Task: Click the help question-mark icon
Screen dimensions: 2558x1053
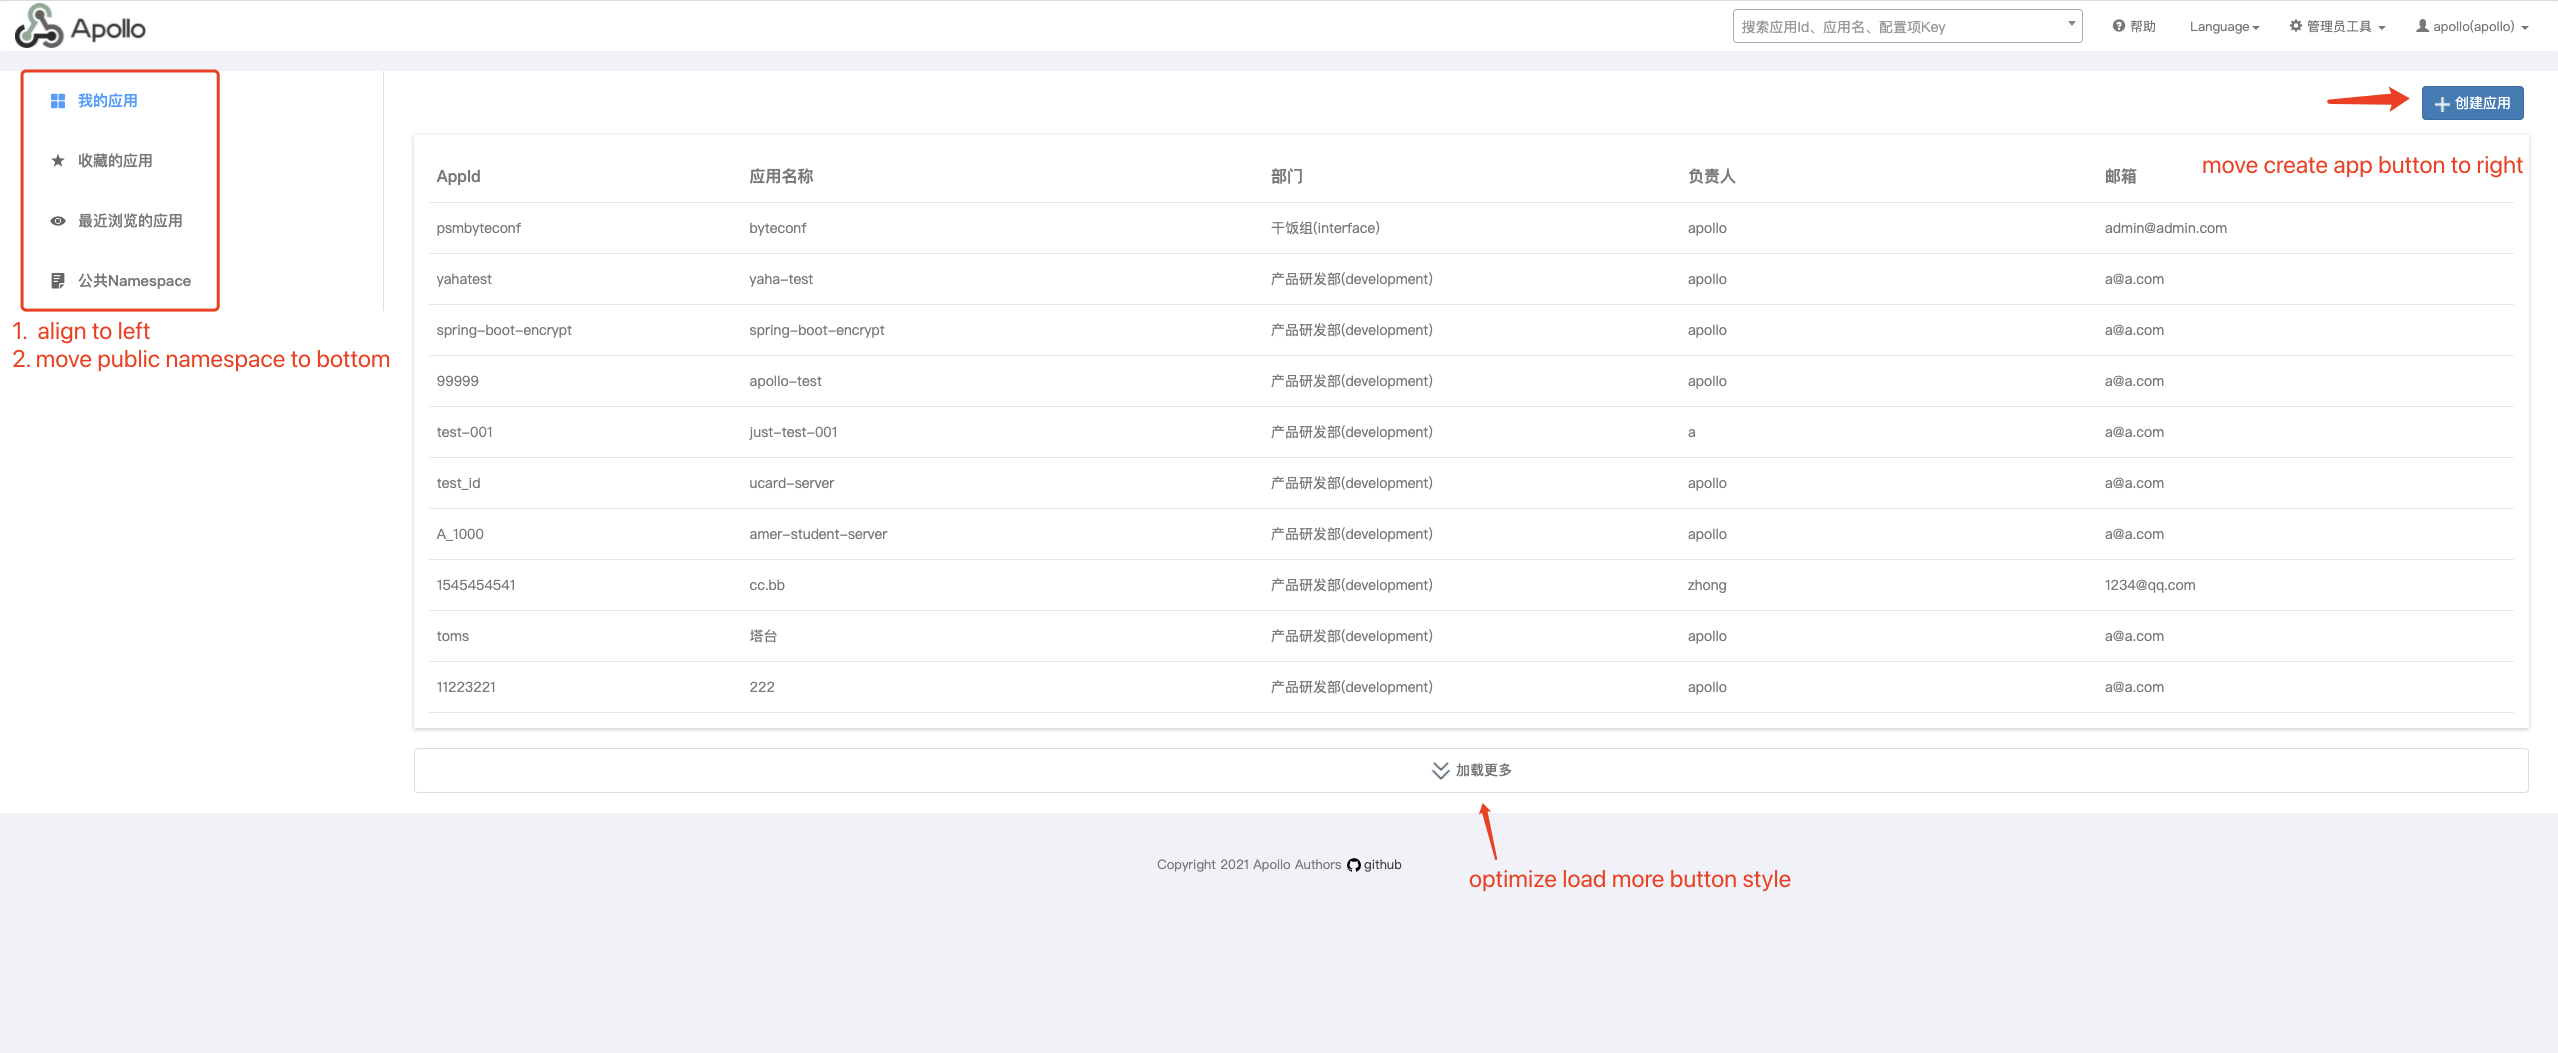Action: point(2118,26)
